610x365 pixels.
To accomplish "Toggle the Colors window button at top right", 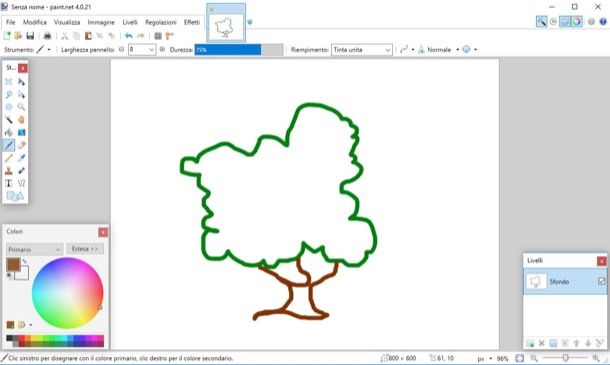I will click(577, 21).
